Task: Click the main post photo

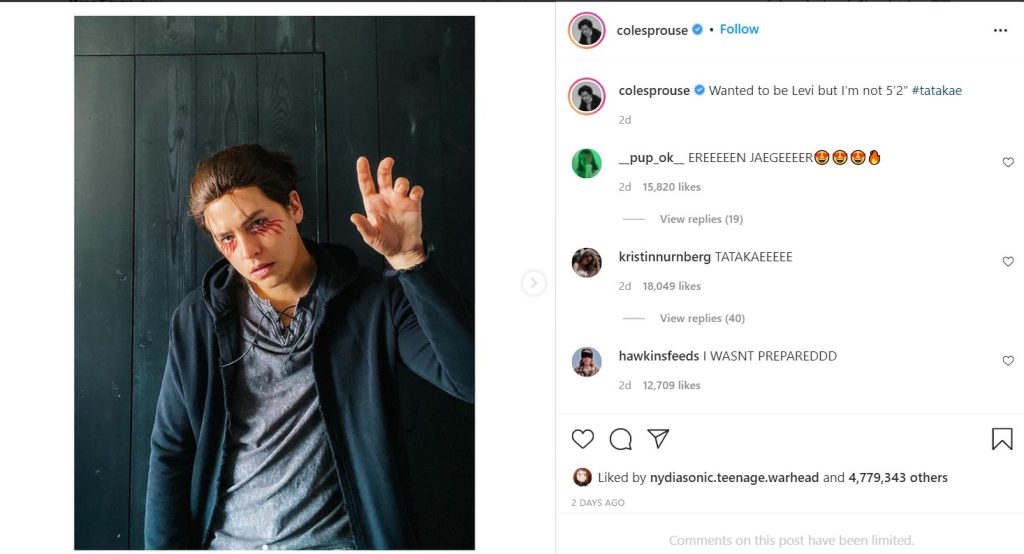Action: point(274,283)
